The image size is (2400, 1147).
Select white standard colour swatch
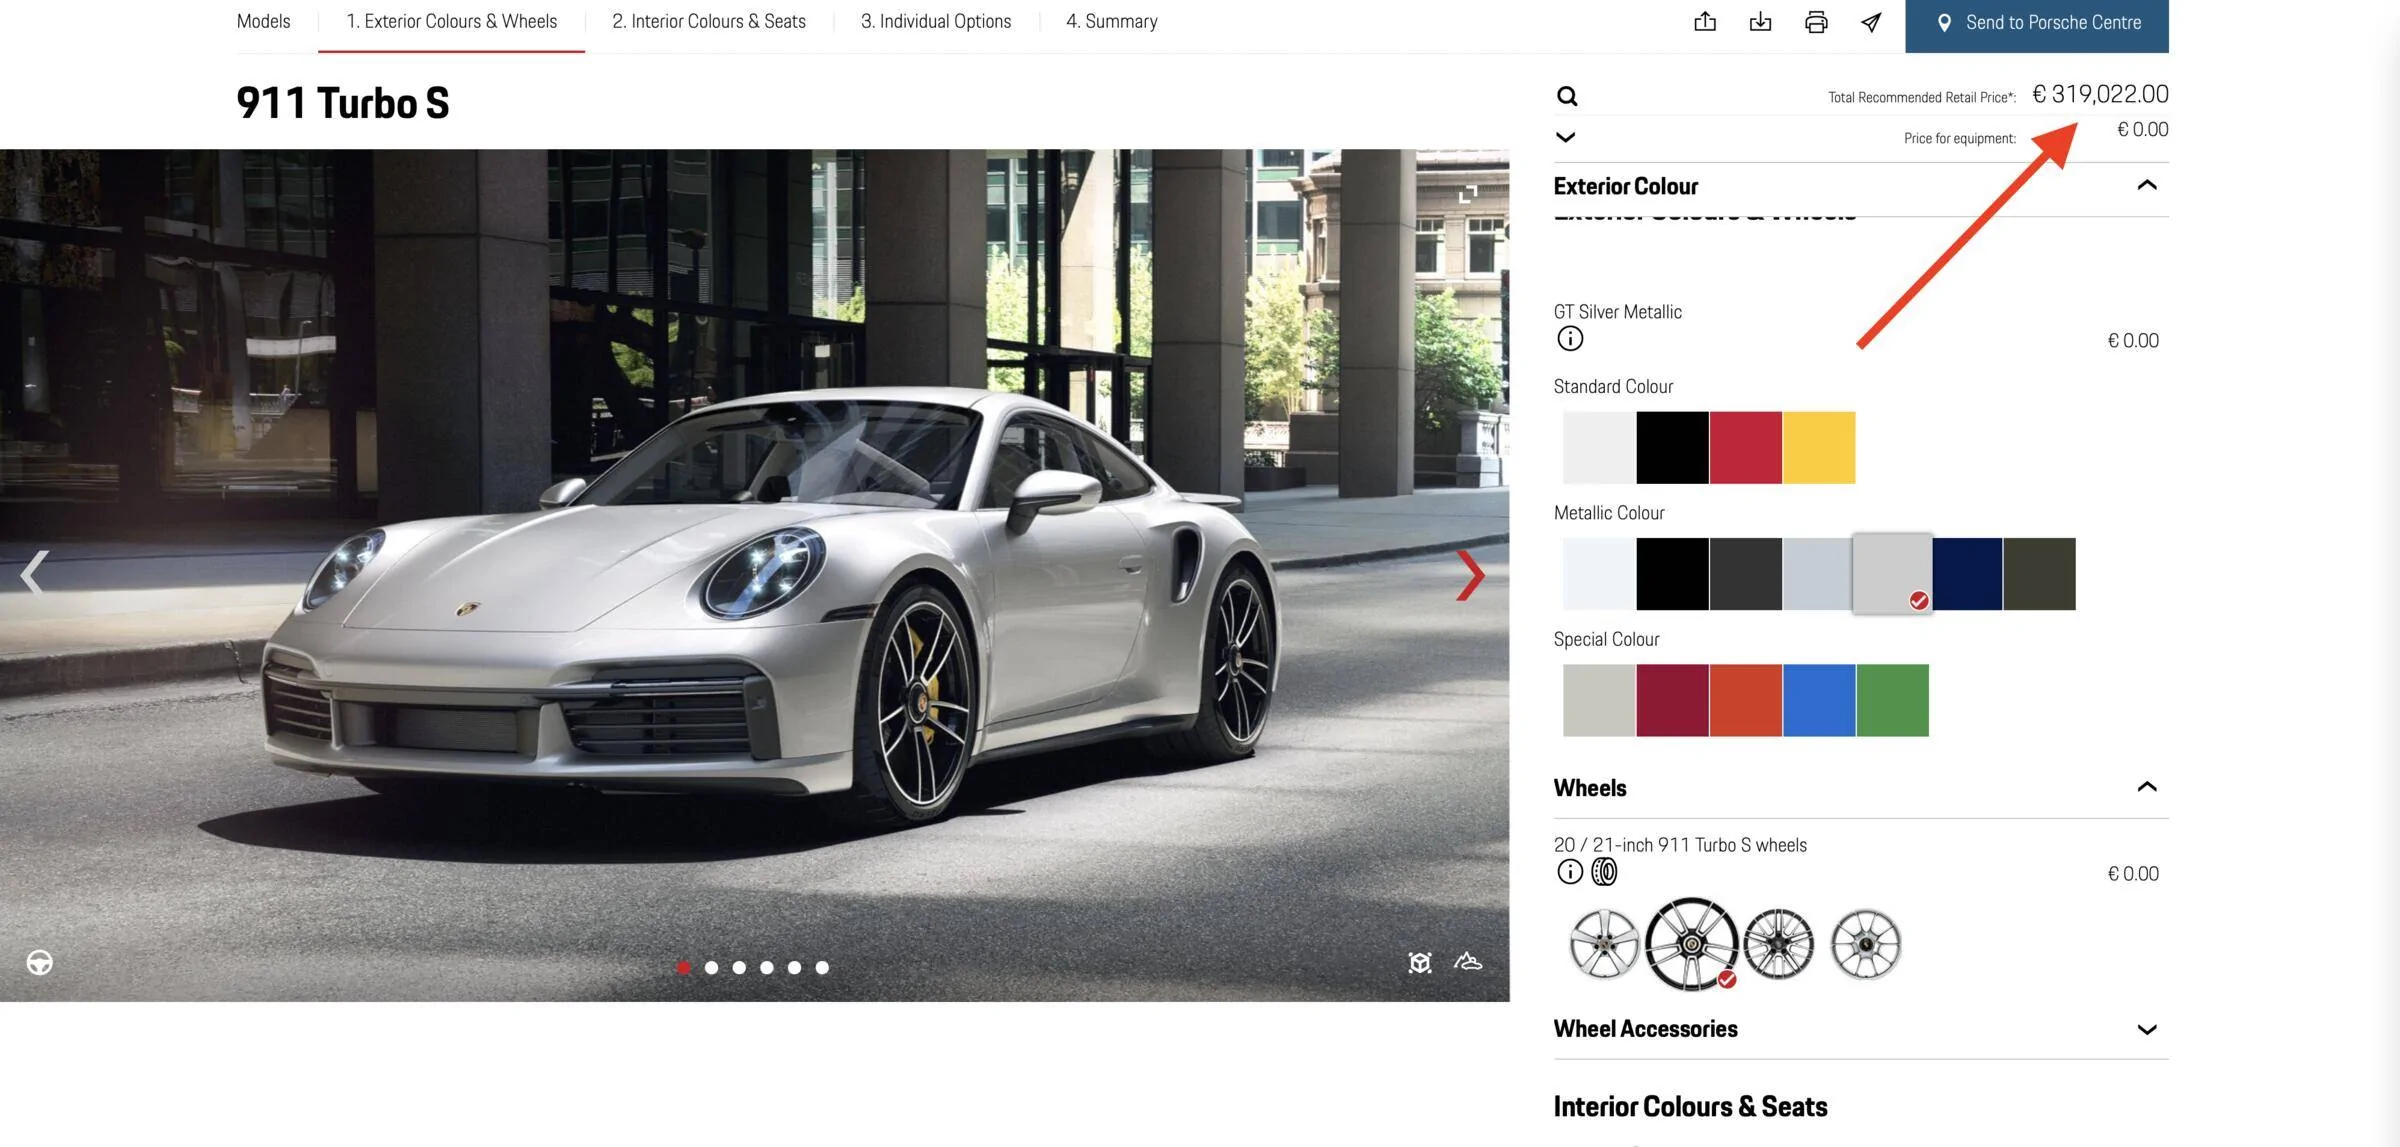tap(1599, 448)
